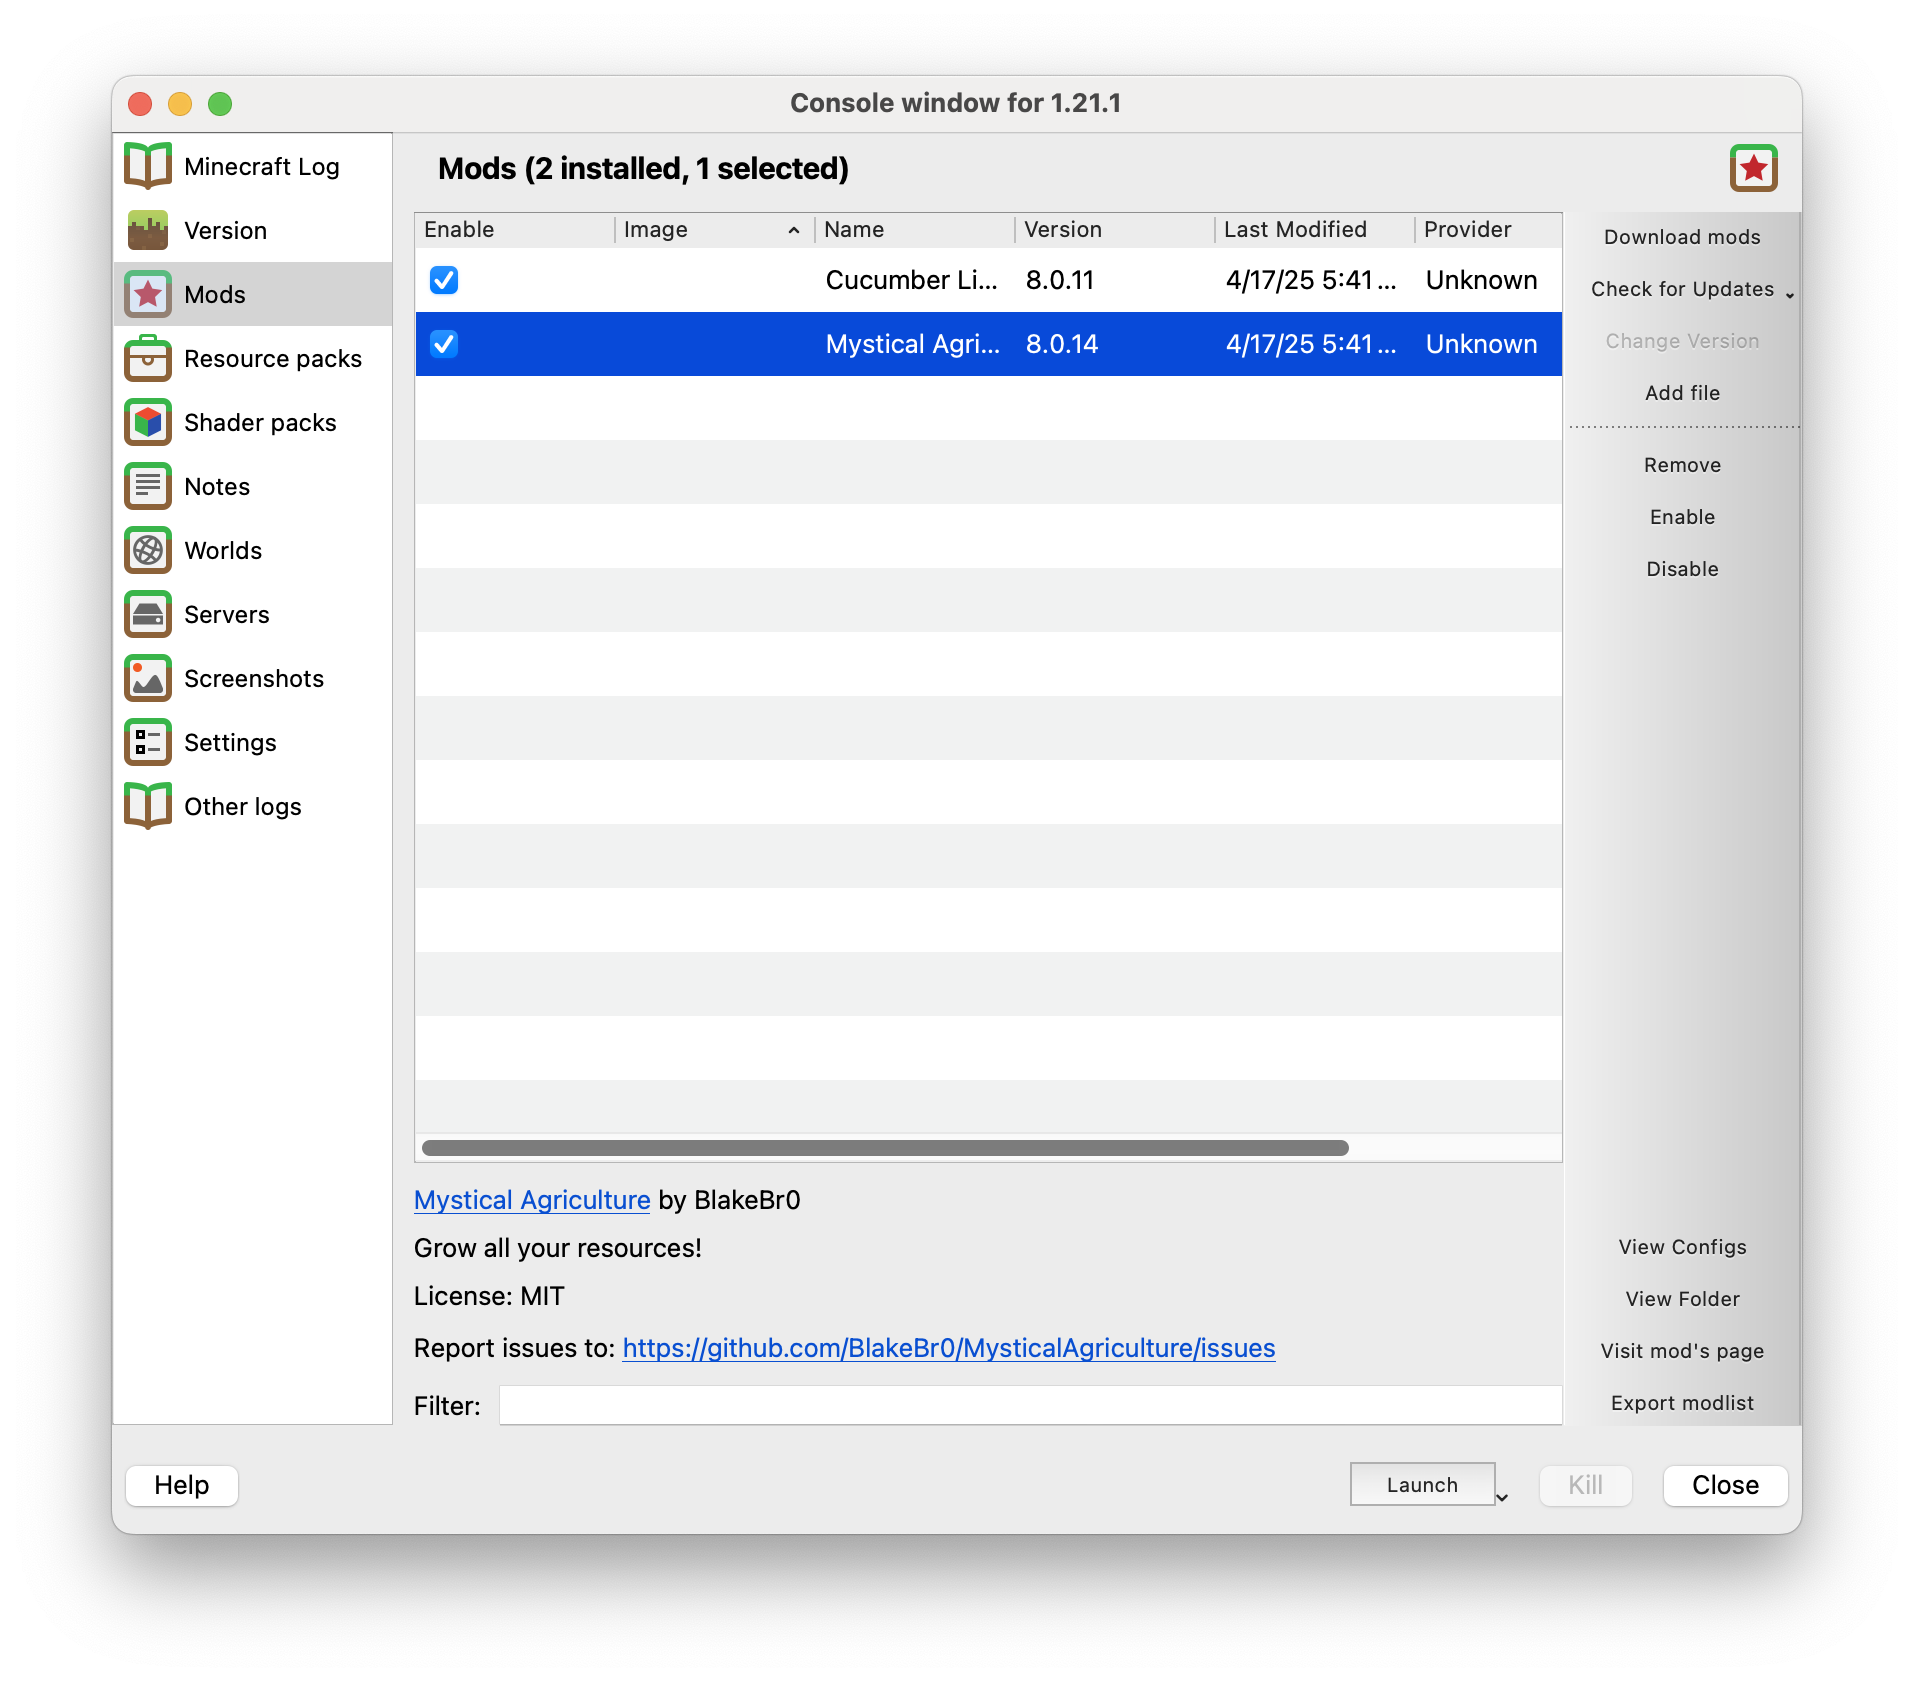Click the Minecraft Log book icon
Viewport: 1914px width, 1682px height.
[148, 166]
